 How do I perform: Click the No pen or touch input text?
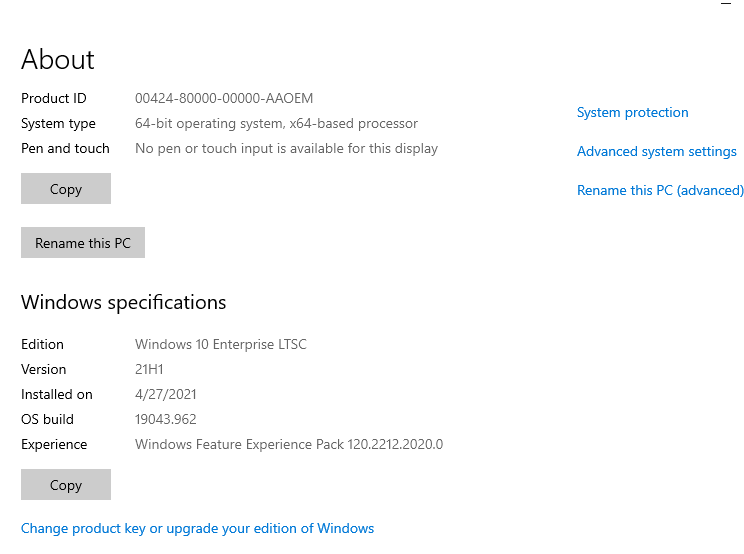(286, 148)
